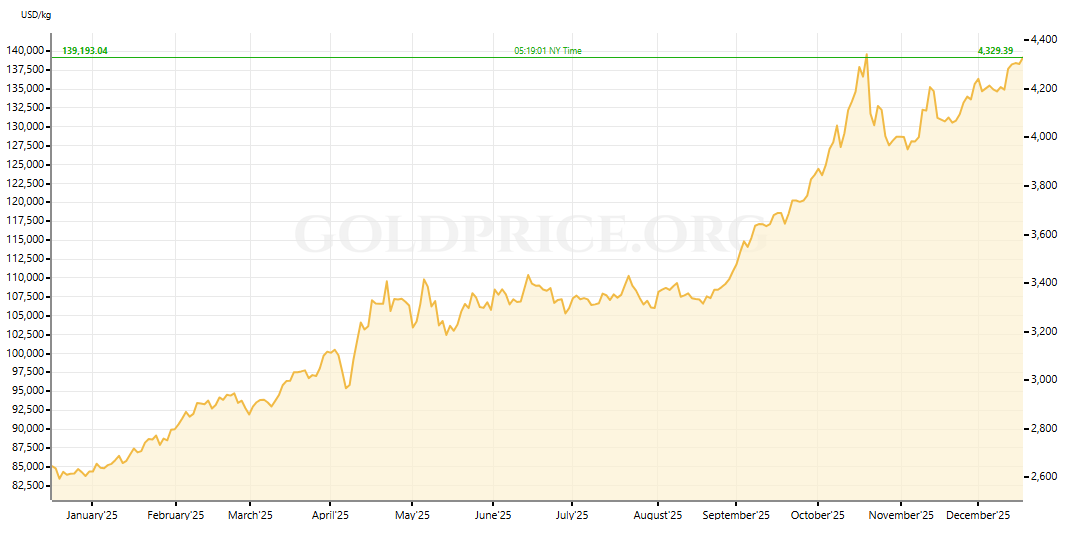
Task: Click the 2,800 right axis label
Action: (x=1042, y=429)
